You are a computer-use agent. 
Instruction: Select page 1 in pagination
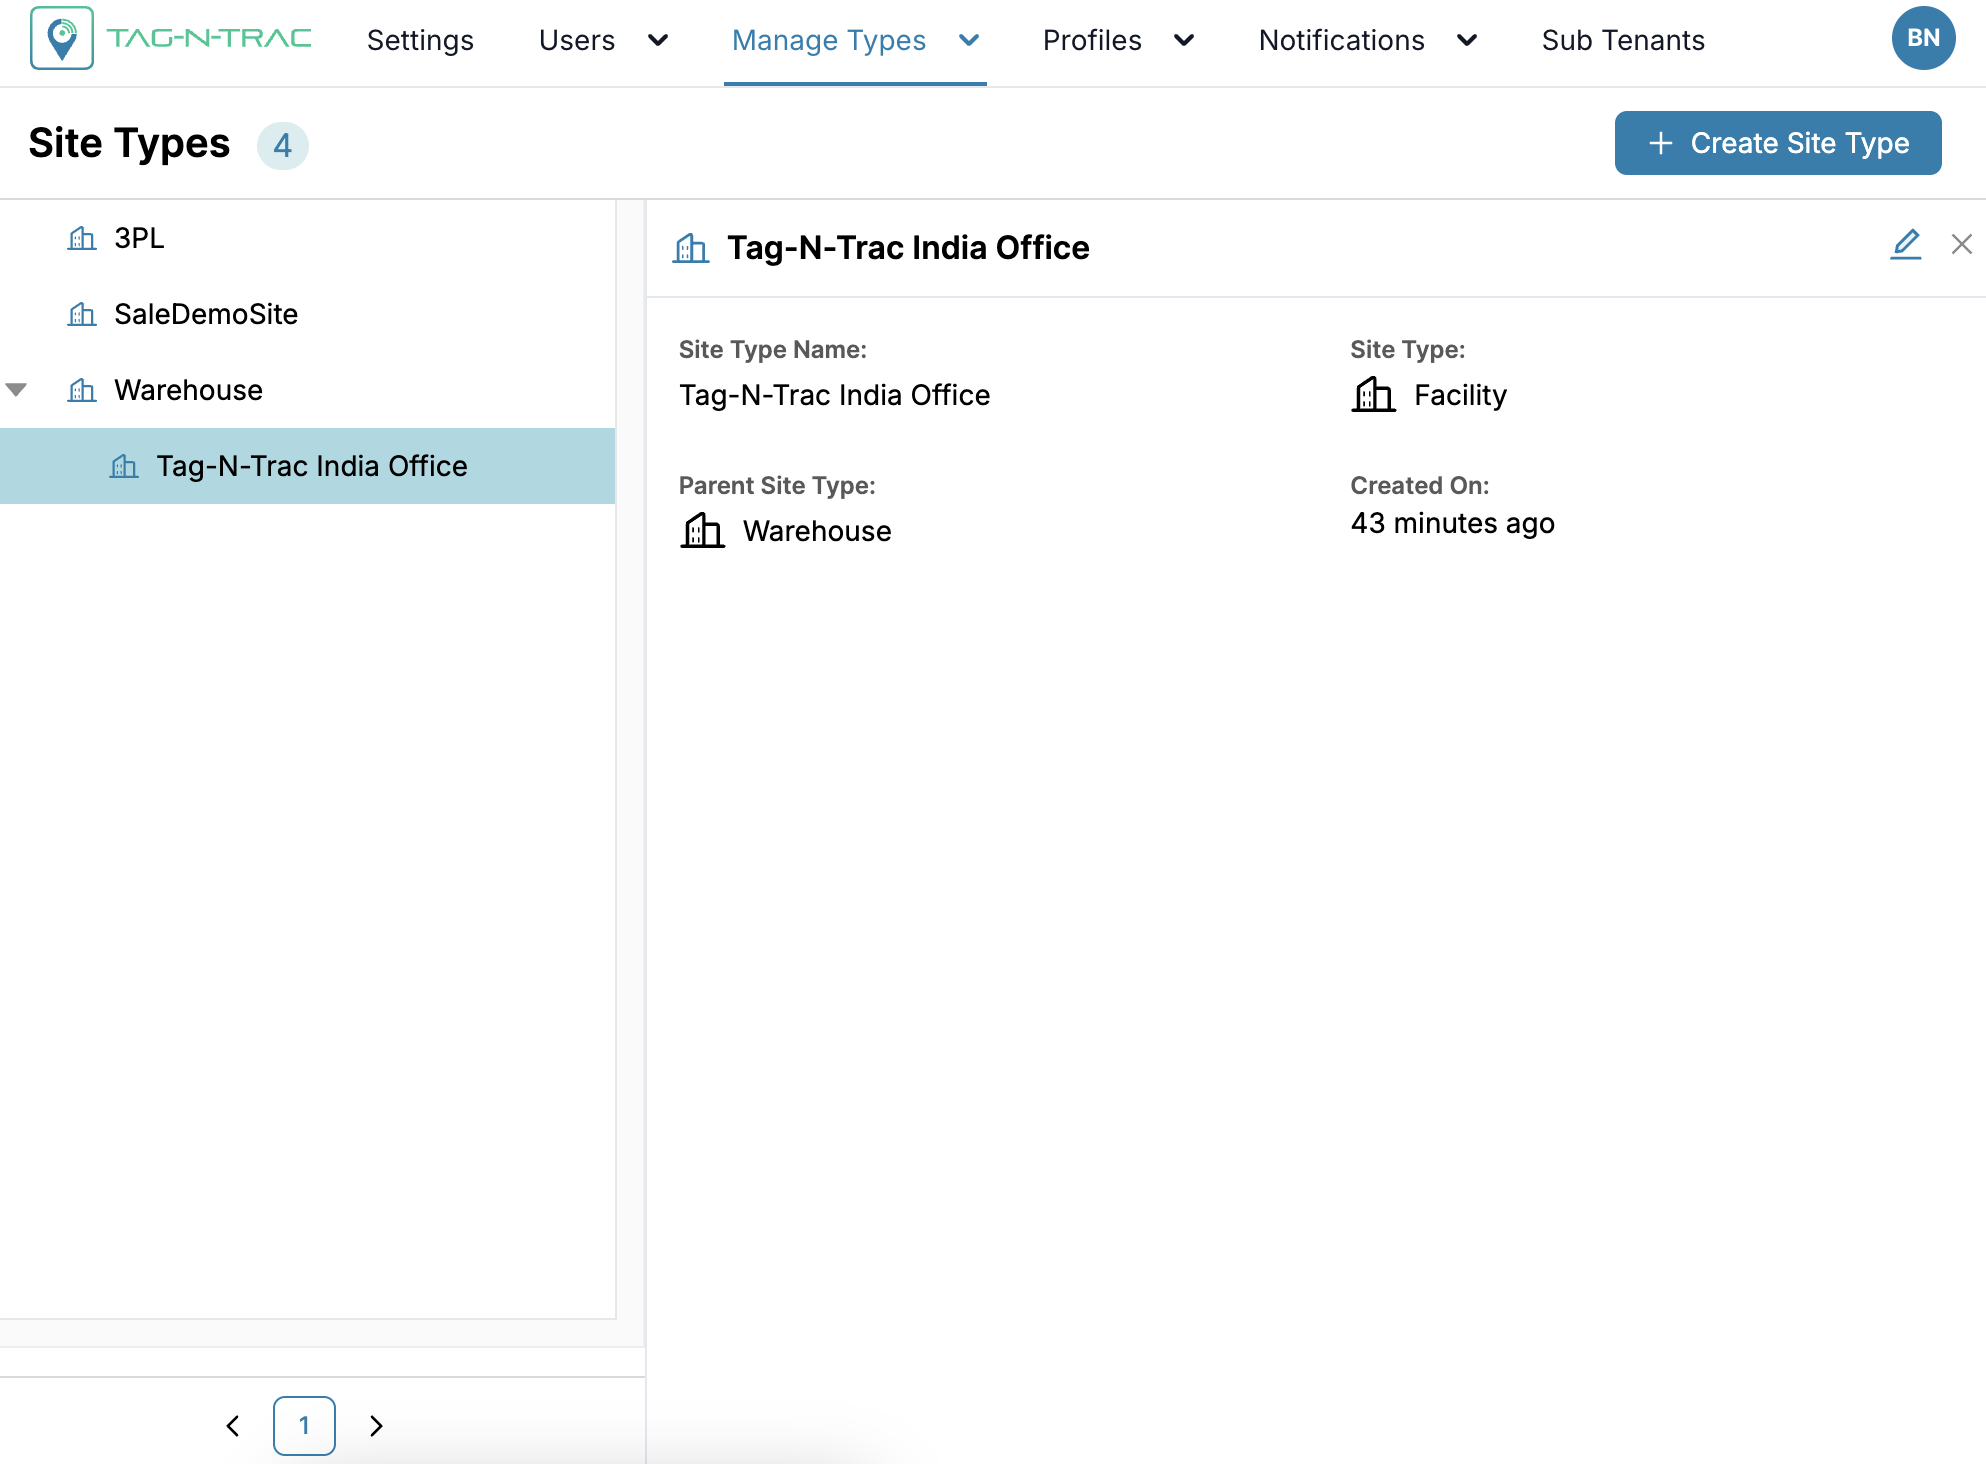click(x=304, y=1425)
